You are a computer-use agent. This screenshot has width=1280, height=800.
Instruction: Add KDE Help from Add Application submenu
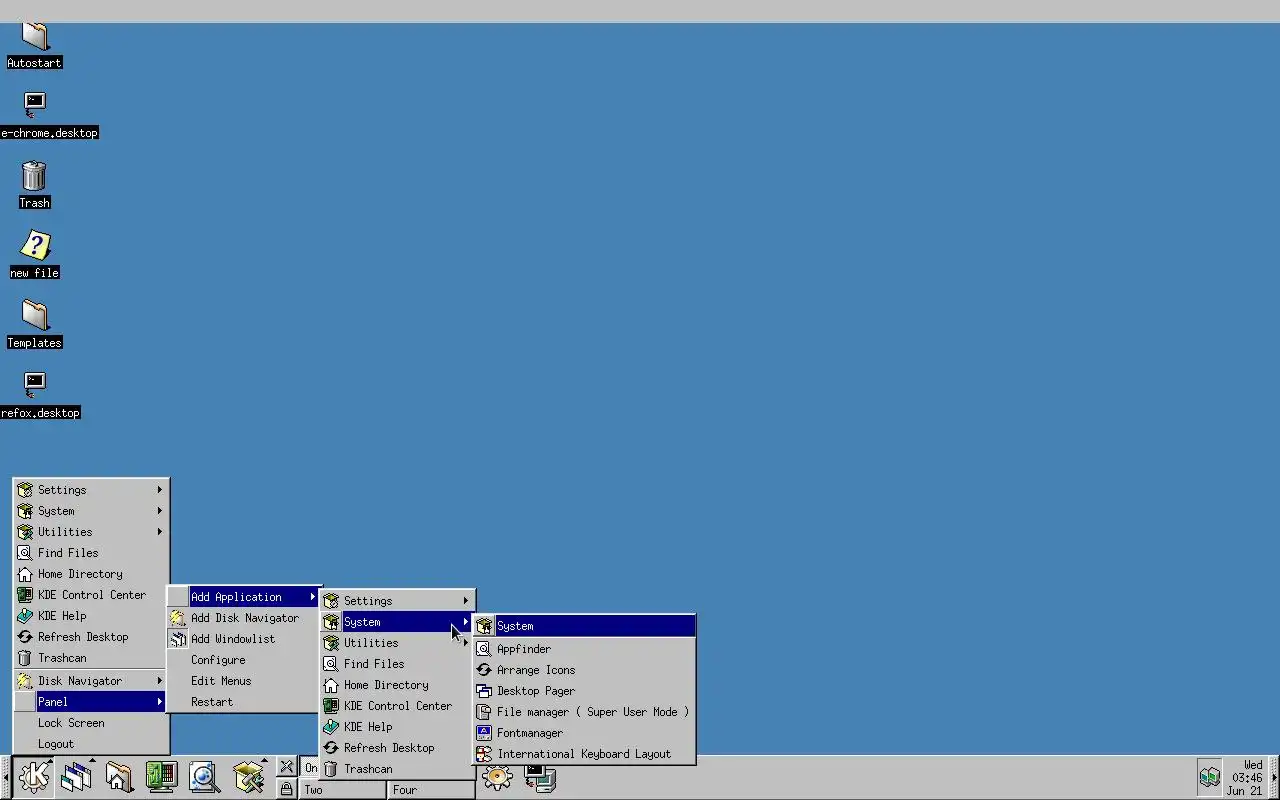click(x=397, y=727)
